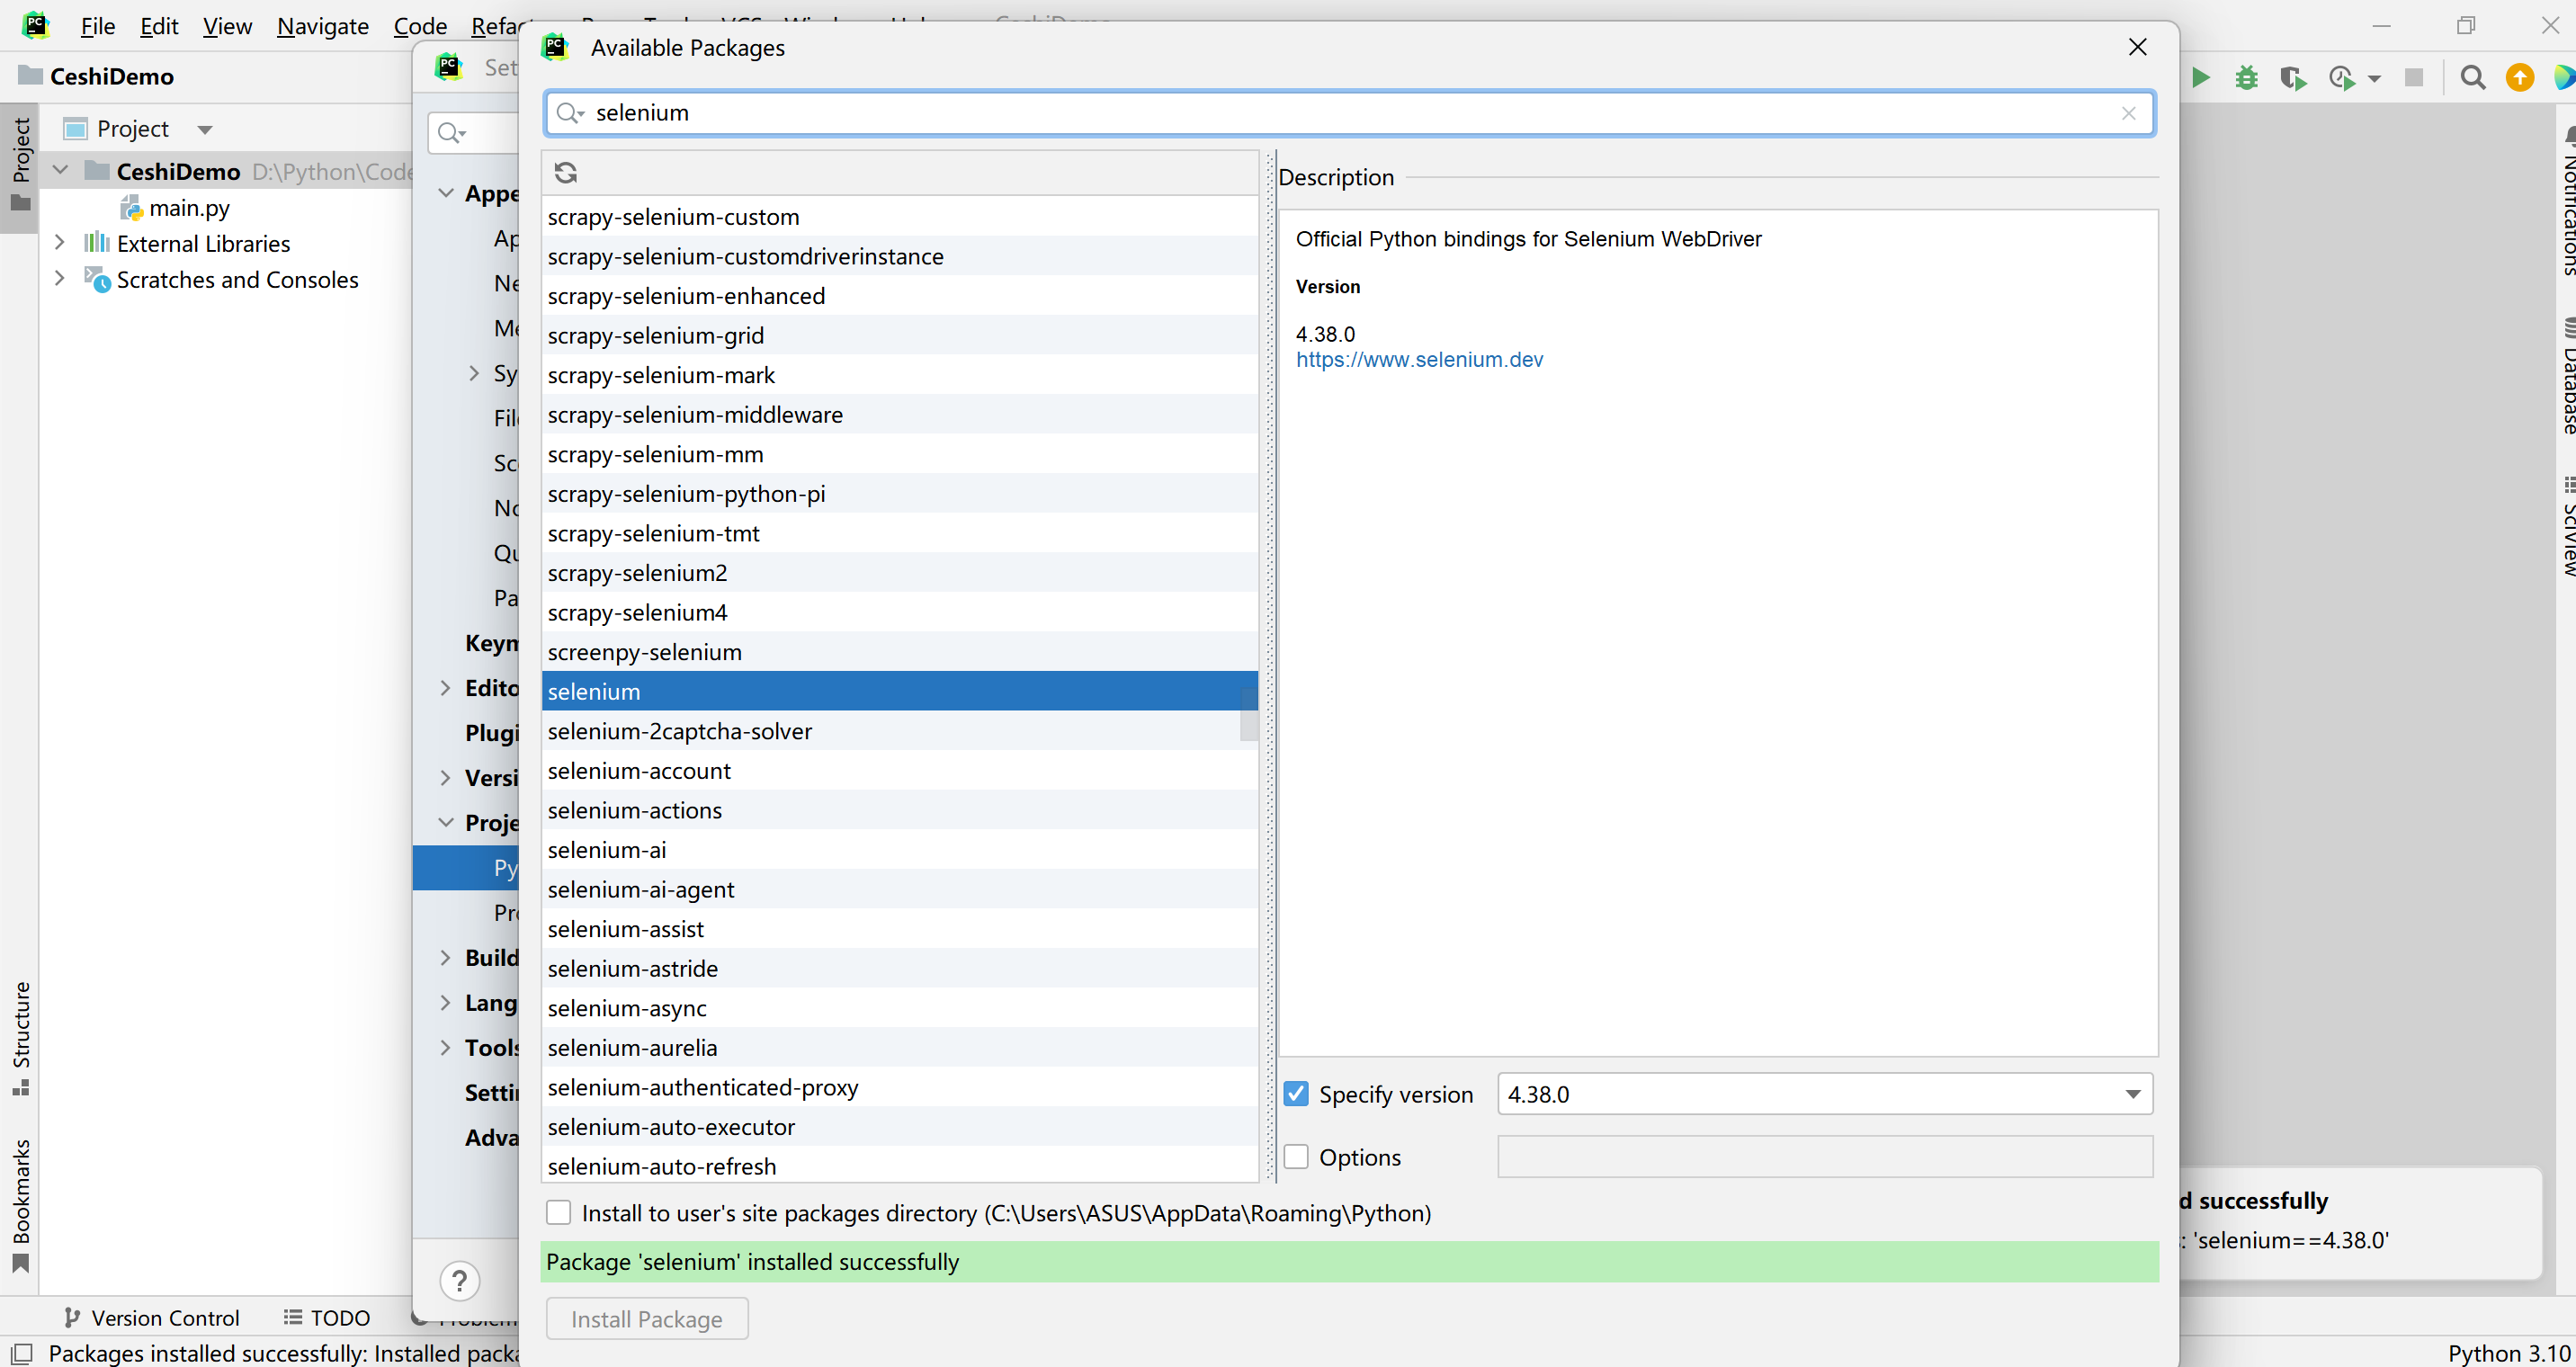Viewport: 2576px width, 1367px height.
Task: Click the search magnifier in Available Packages
Action: tap(570, 113)
